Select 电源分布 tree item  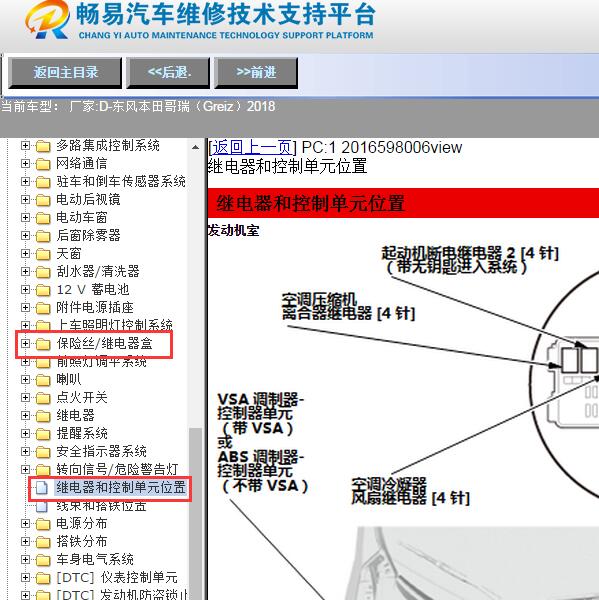point(82,523)
